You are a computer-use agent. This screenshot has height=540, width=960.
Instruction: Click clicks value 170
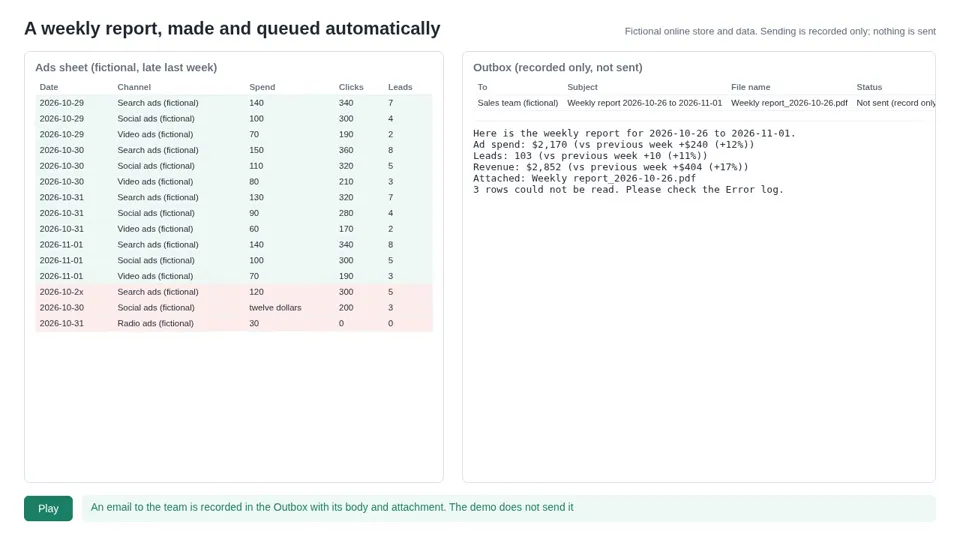point(346,229)
